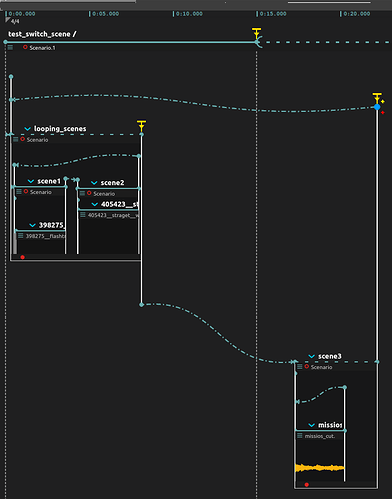Collapse the scene1 interval chevron
392x499 pixels.
pos(31,181)
